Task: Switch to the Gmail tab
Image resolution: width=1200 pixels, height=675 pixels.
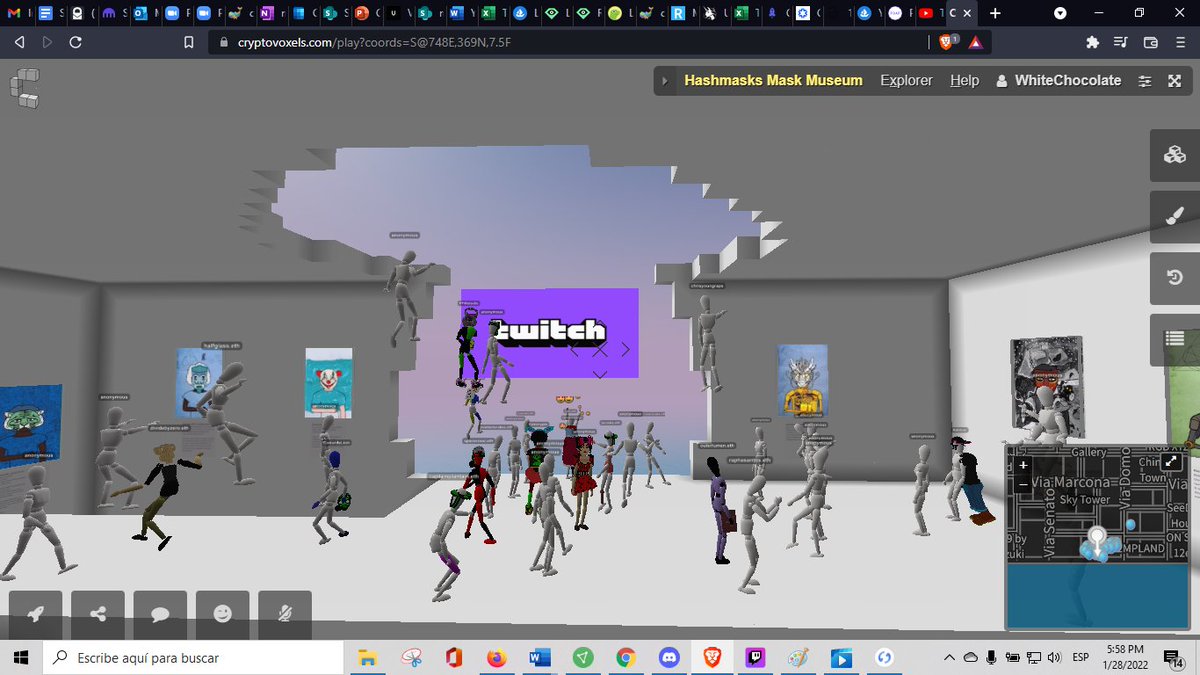Action: click(x=13, y=13)
